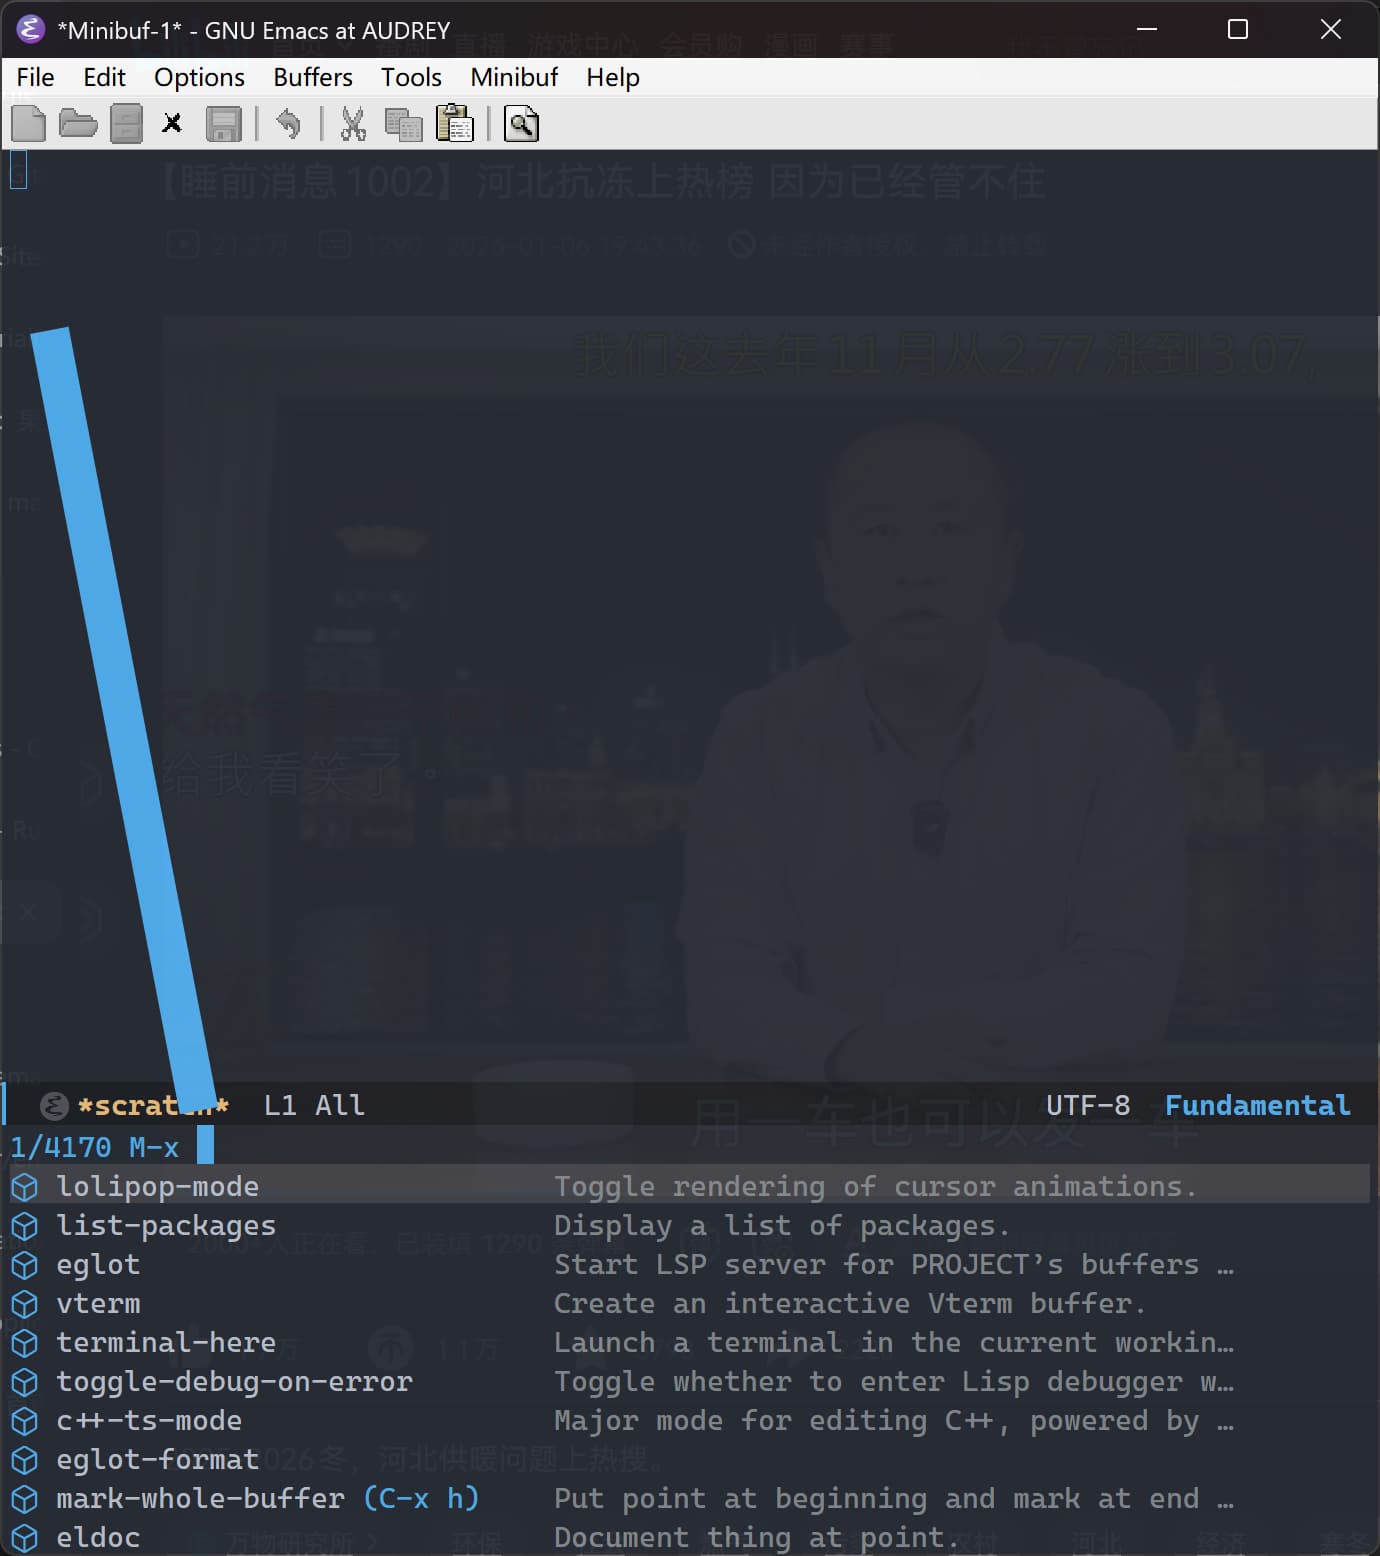Click the Paste clipboard icon
Image resolution: width=1380 pixels, height=1556 pixels.
(x=455, y=124)
